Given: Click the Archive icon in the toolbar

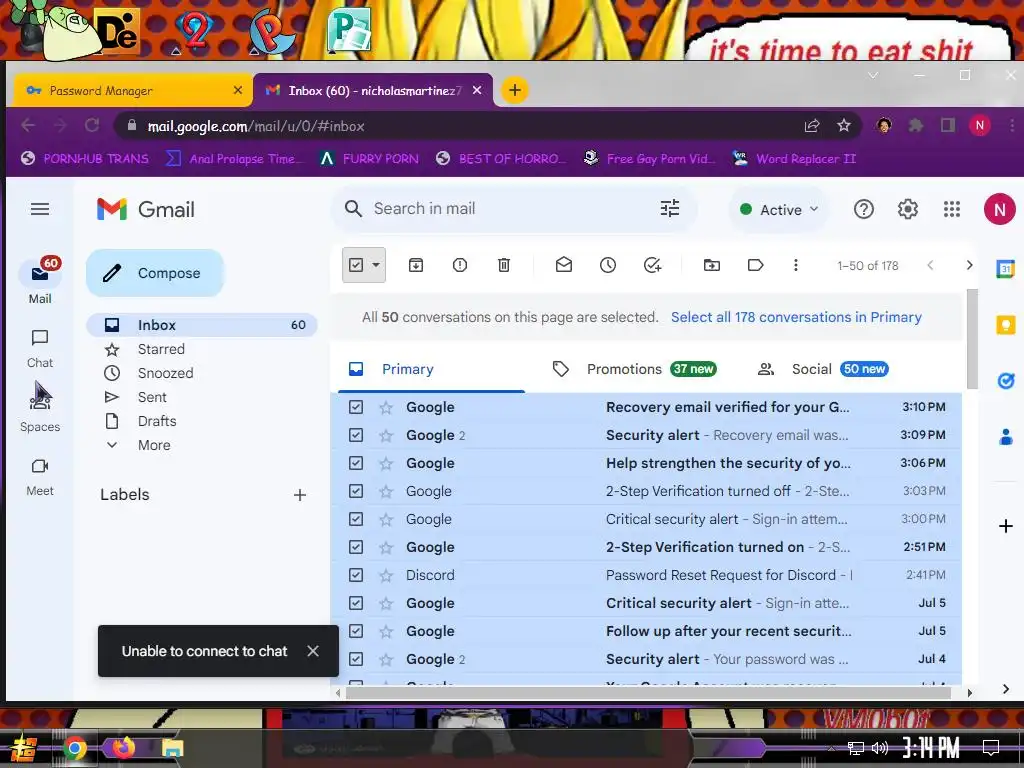Looking at the screenshot, I should coord(416,265).
